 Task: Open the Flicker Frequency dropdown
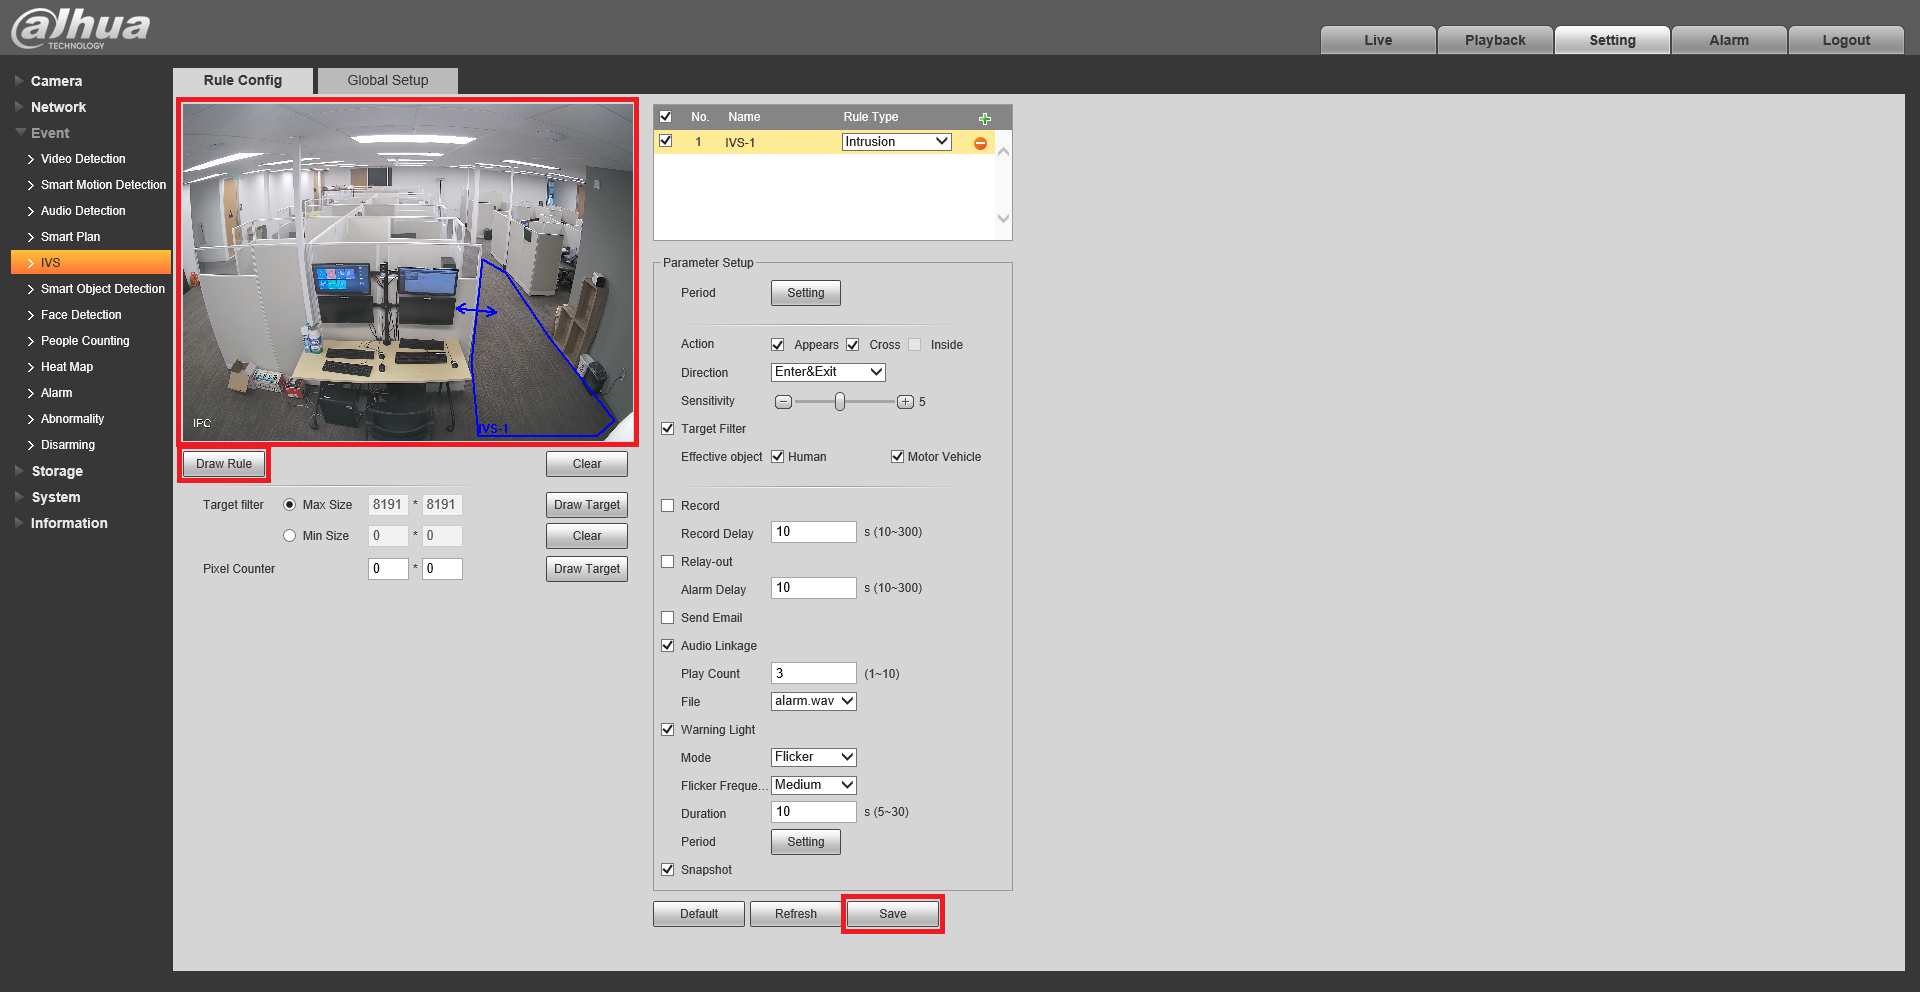click(814, 785)
